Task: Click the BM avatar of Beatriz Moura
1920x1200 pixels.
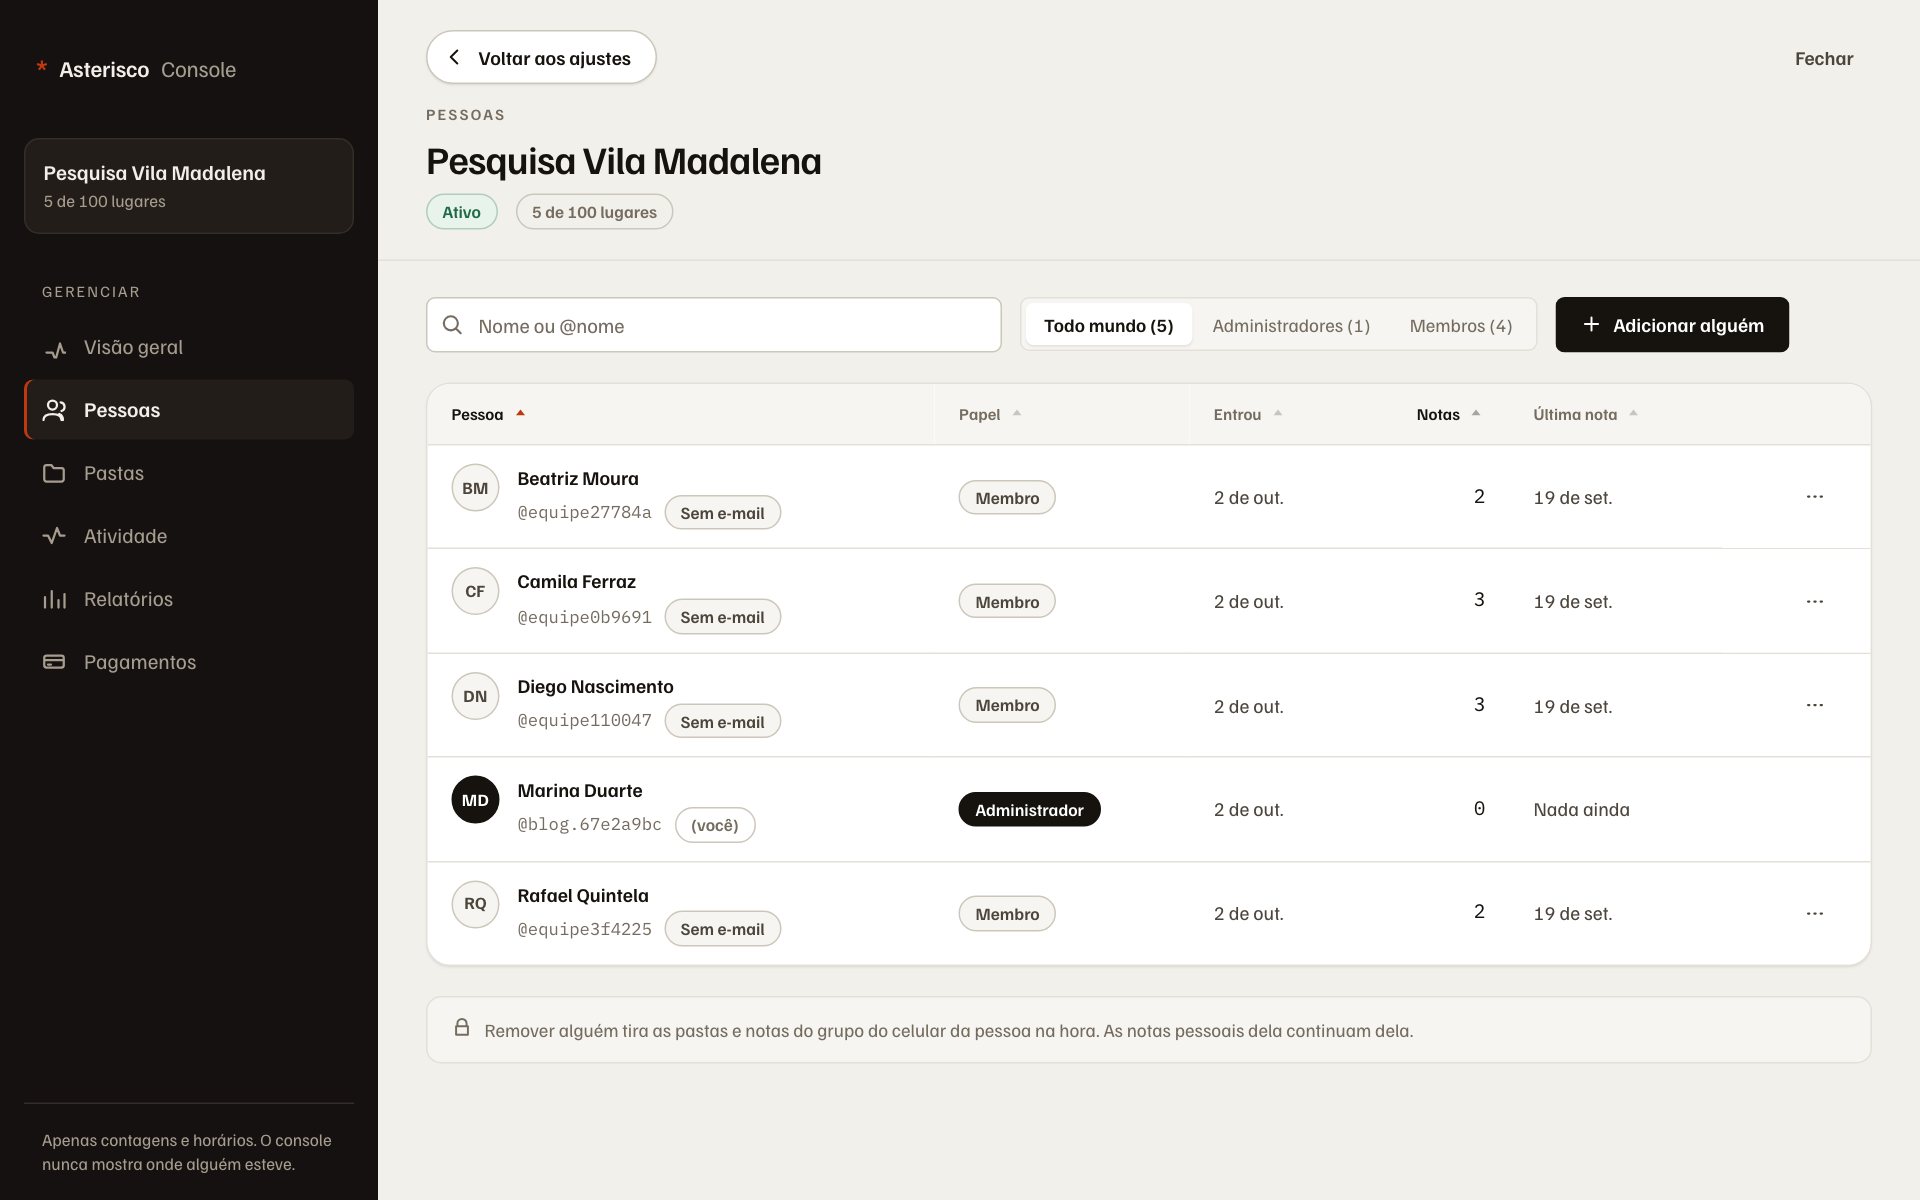Action: point(475,488)
